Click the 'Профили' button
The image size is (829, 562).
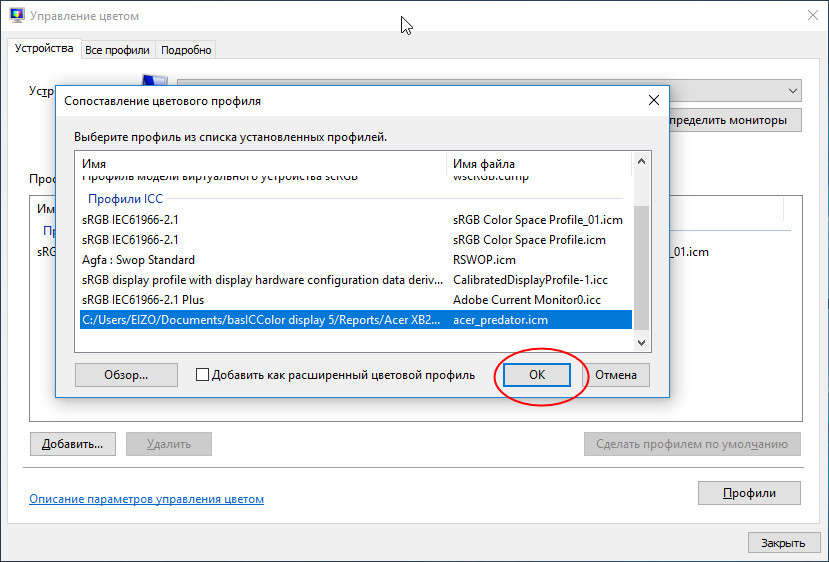(x=749, y=493)
